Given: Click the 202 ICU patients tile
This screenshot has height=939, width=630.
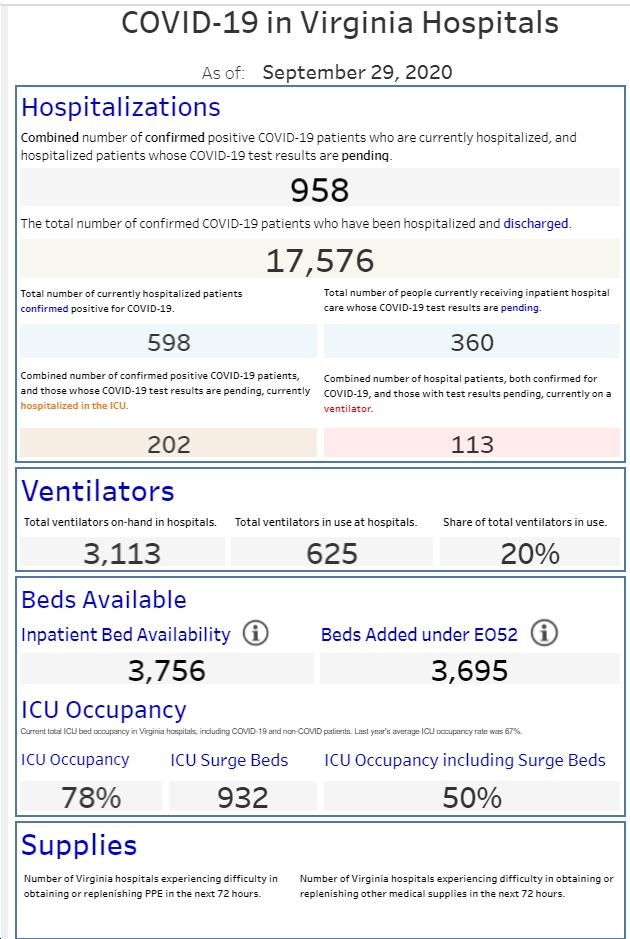Looking at the screenshot, I should coord(168,443).
